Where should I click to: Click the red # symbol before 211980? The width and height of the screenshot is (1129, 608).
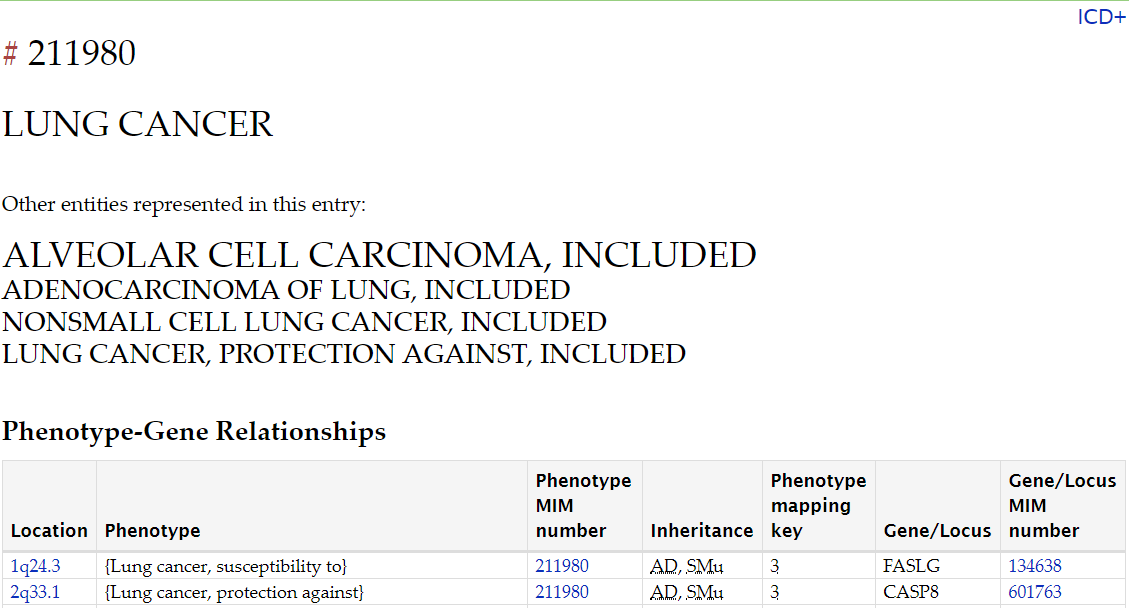click(10, 53)
